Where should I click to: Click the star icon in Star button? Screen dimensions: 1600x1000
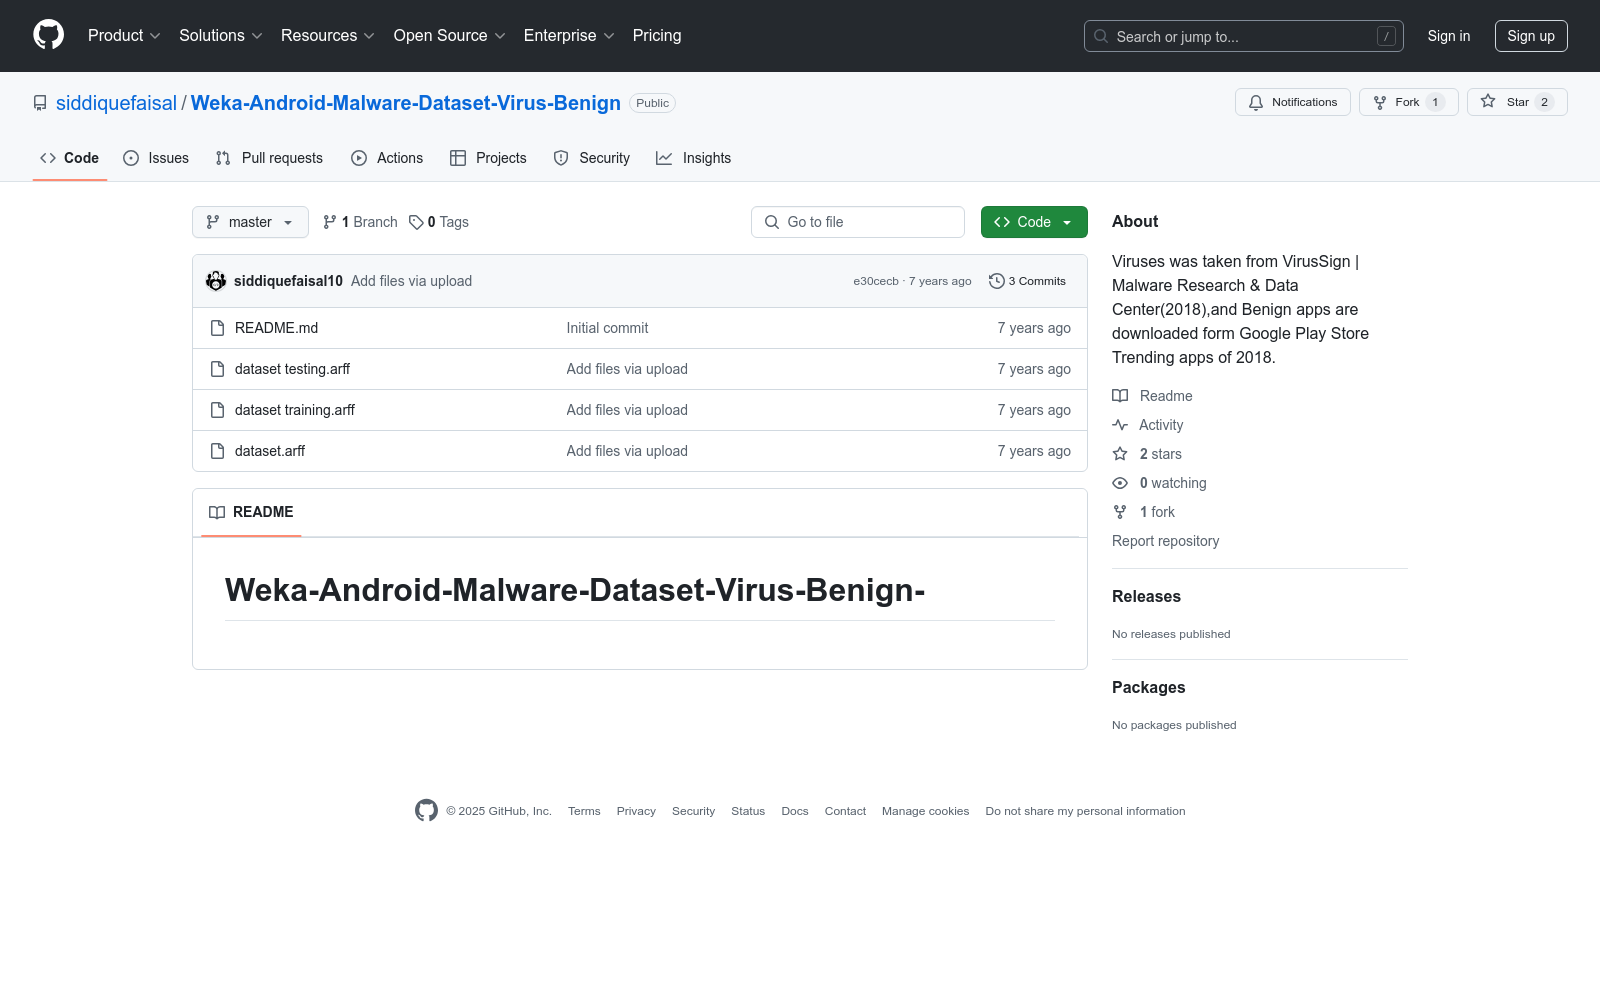1488,101
